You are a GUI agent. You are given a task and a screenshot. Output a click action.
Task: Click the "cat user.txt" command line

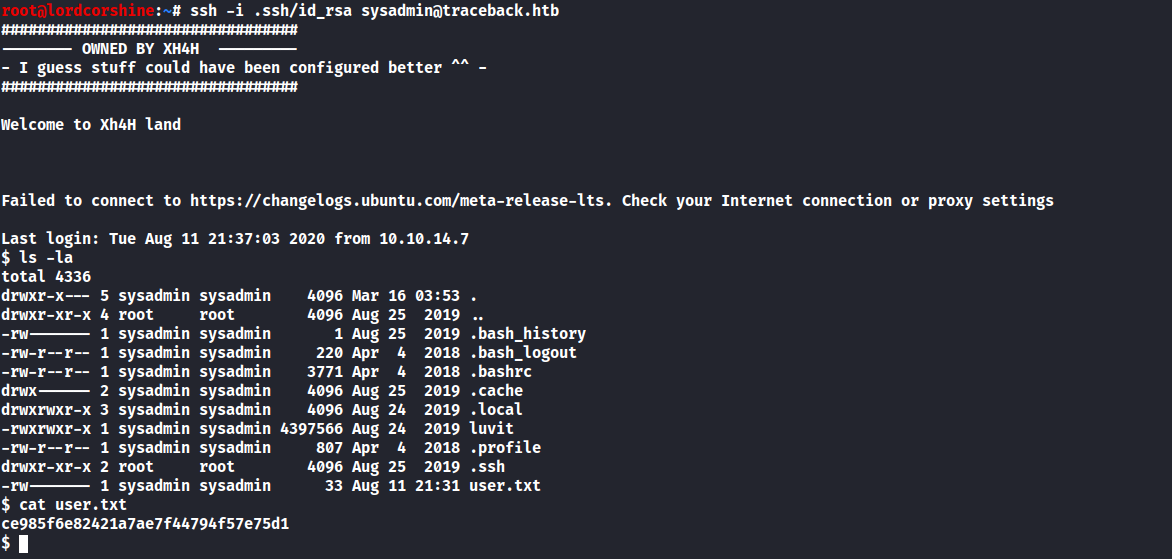(68, 505)
